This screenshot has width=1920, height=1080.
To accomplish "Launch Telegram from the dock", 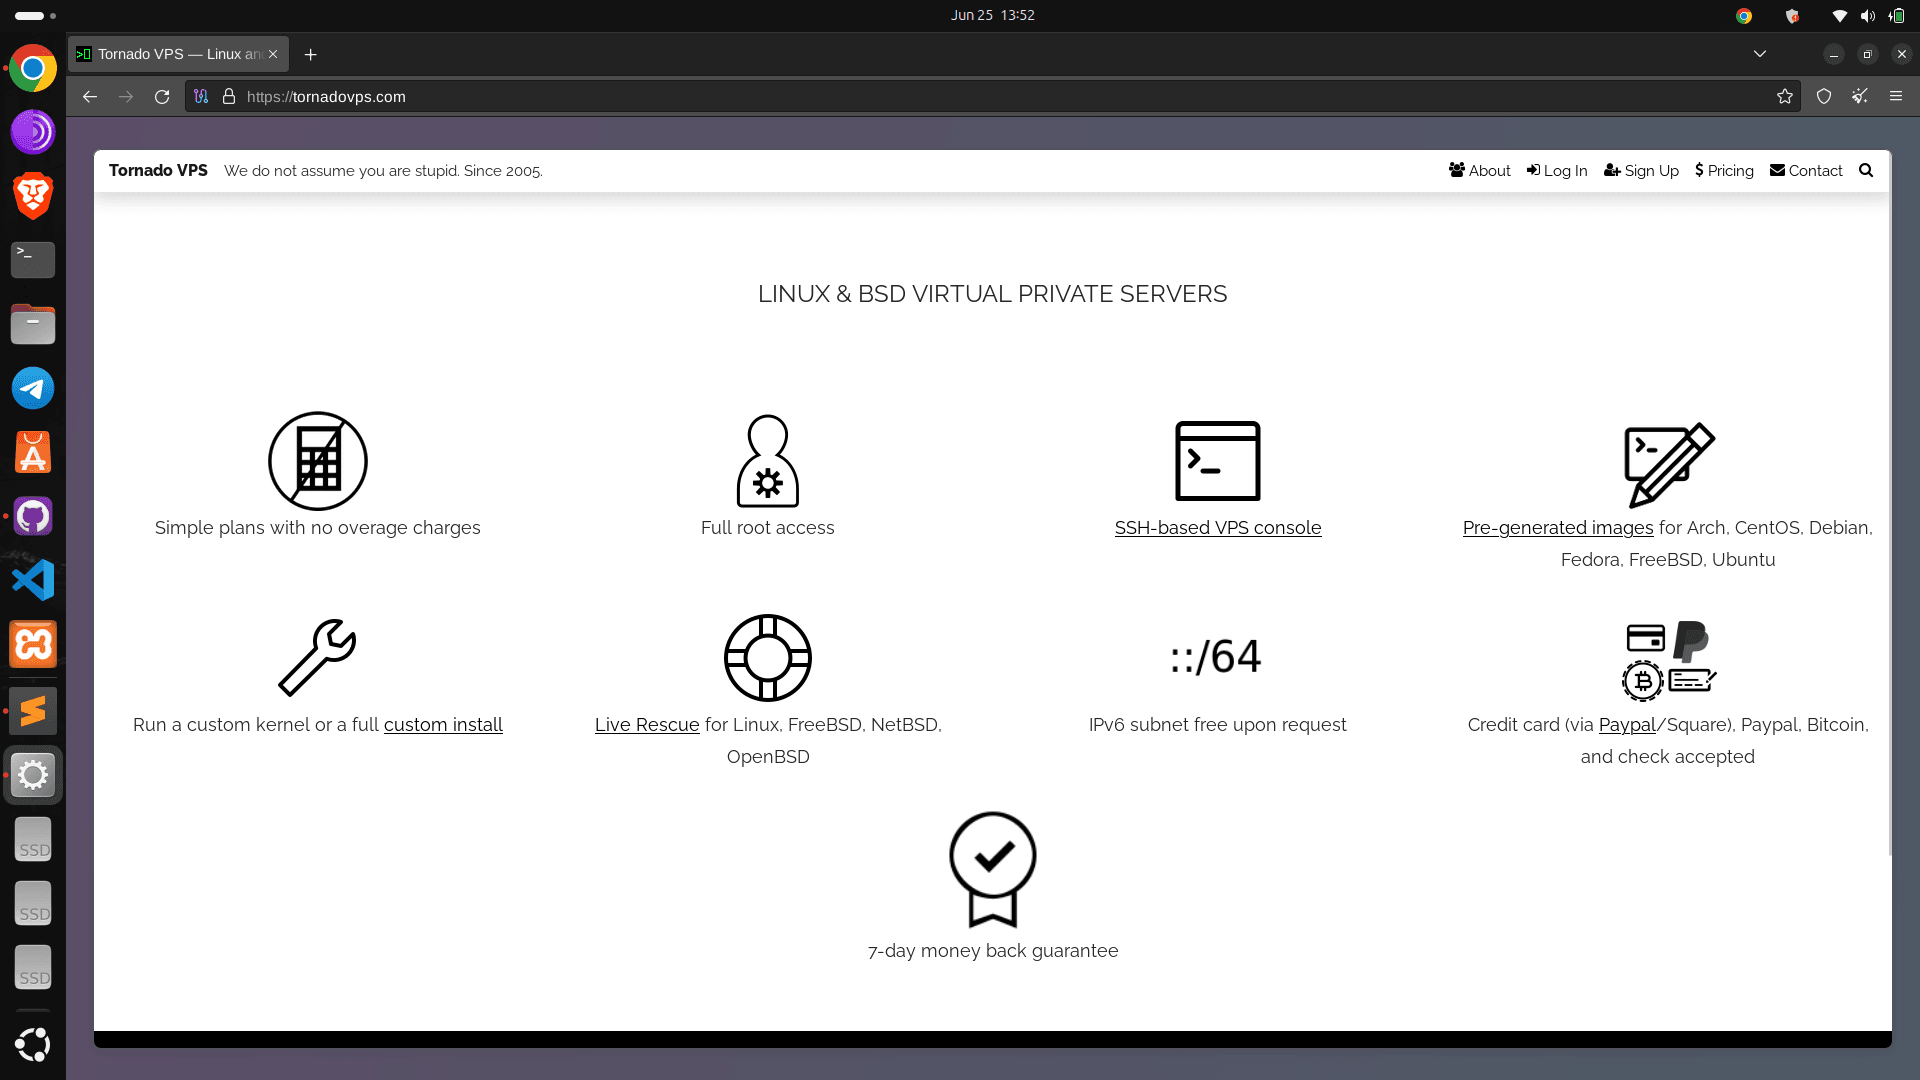I will click(x=33, y=388).
